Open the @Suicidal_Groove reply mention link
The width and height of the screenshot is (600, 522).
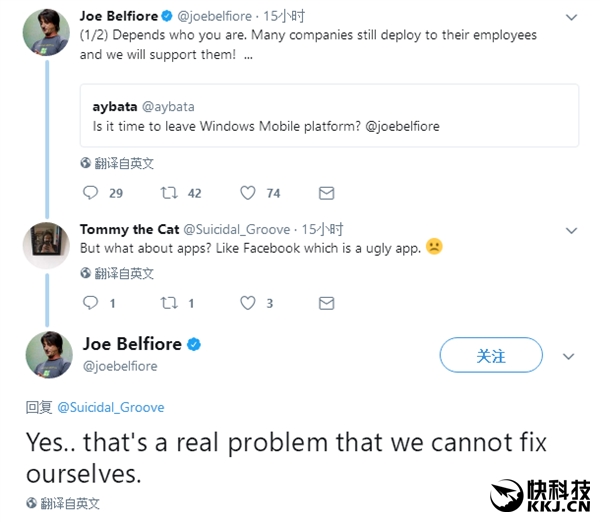pos(110,407)
